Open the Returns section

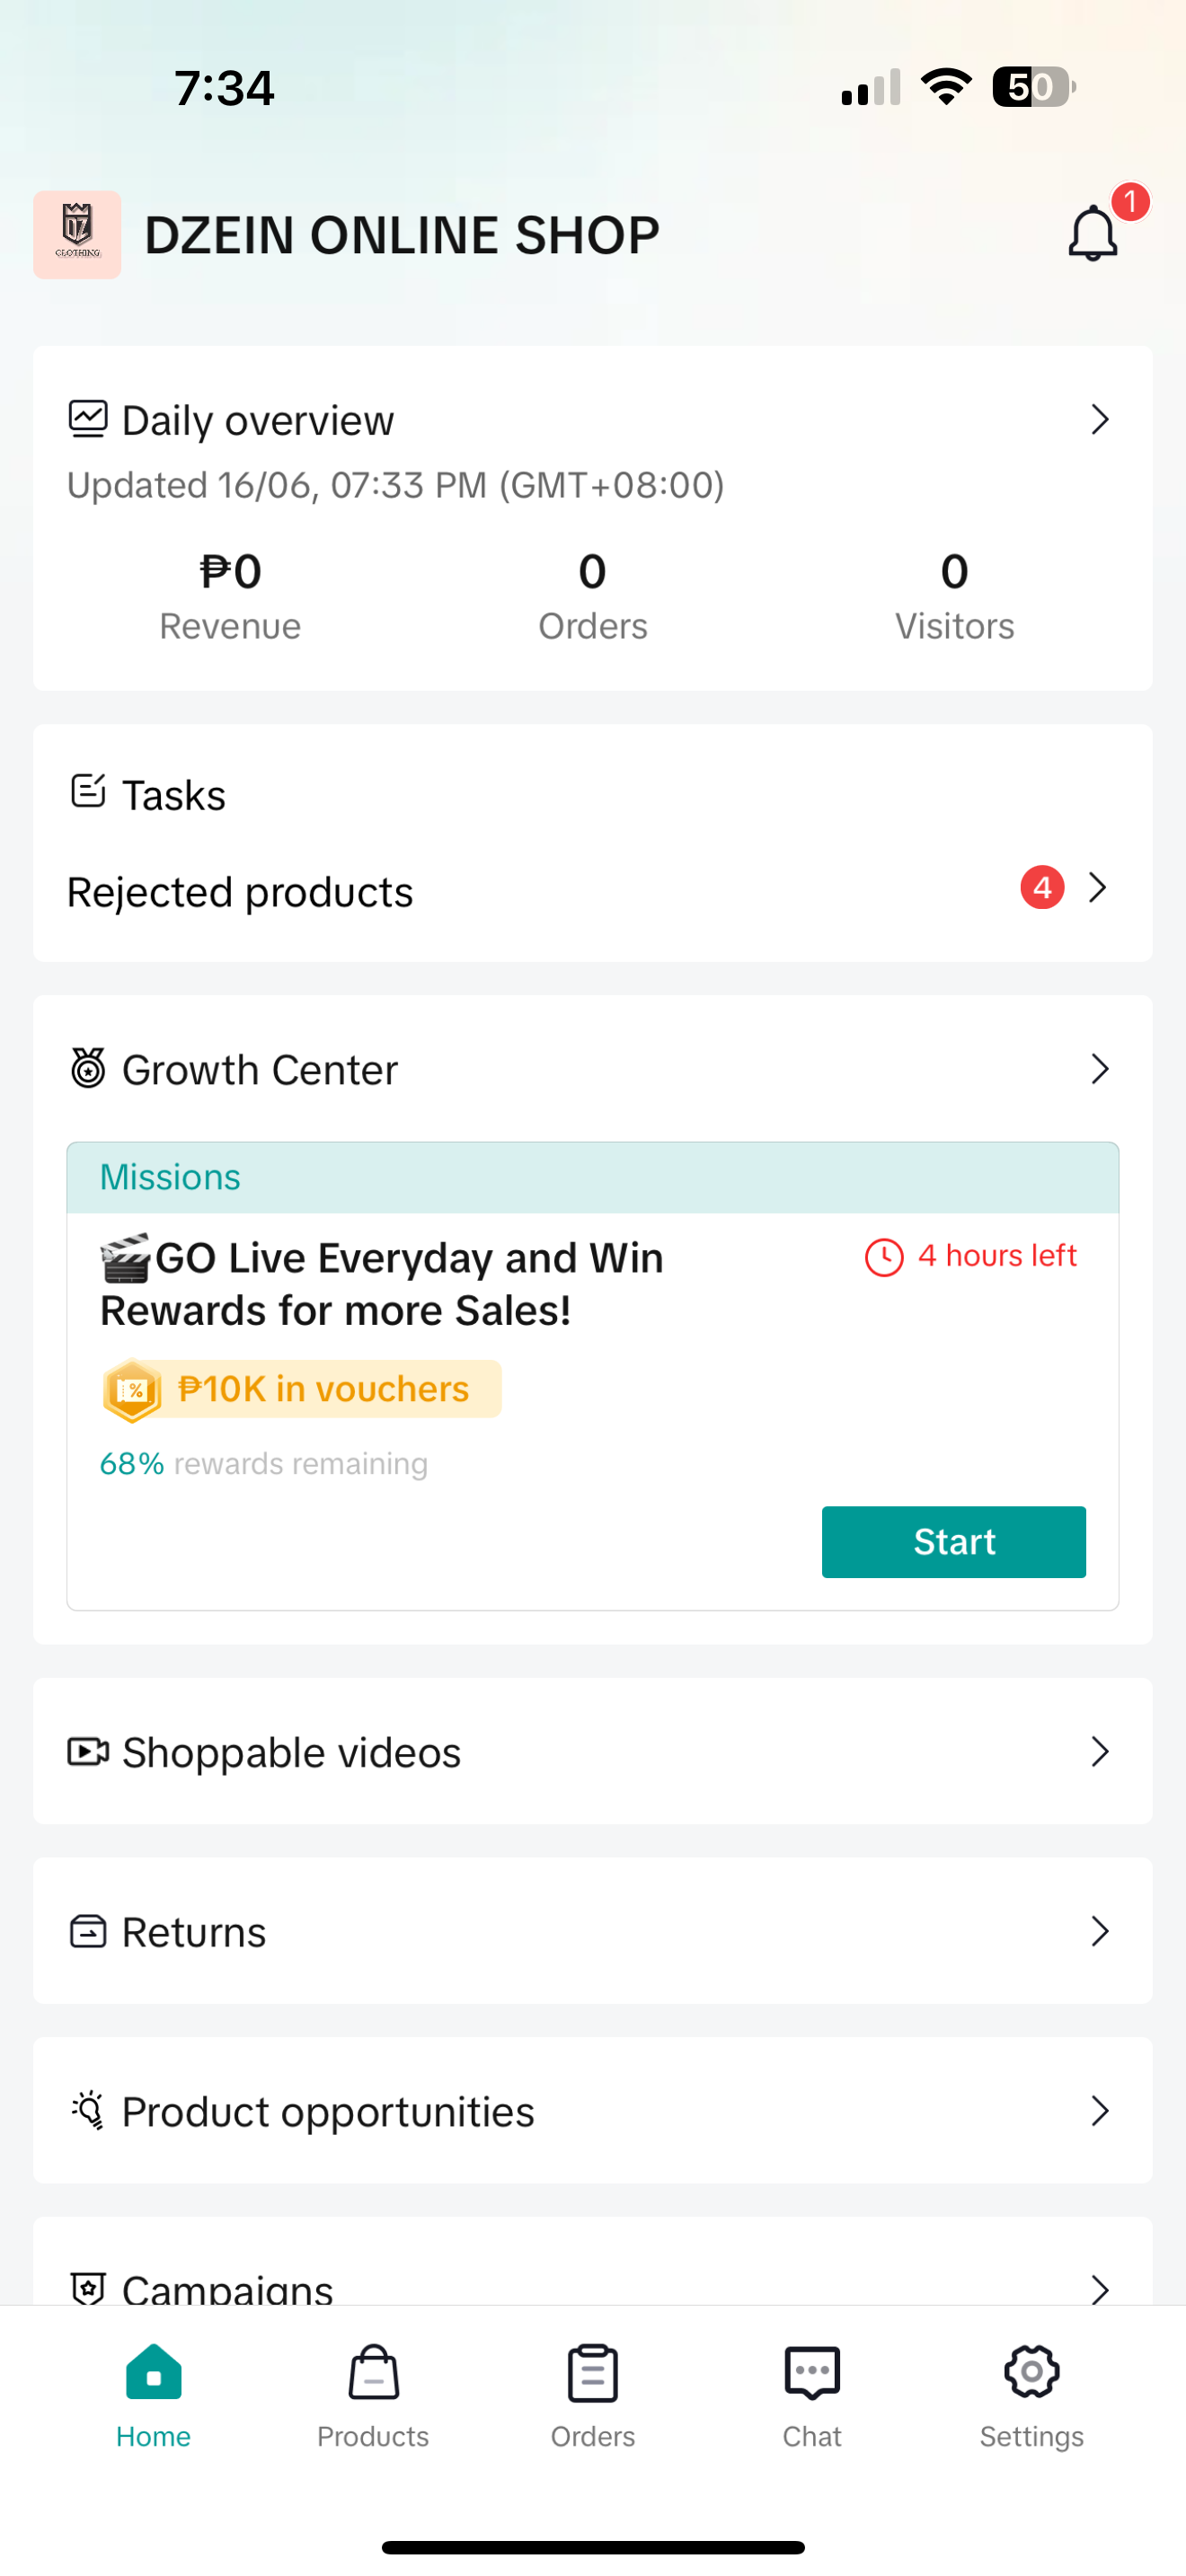coord(593,1931)
